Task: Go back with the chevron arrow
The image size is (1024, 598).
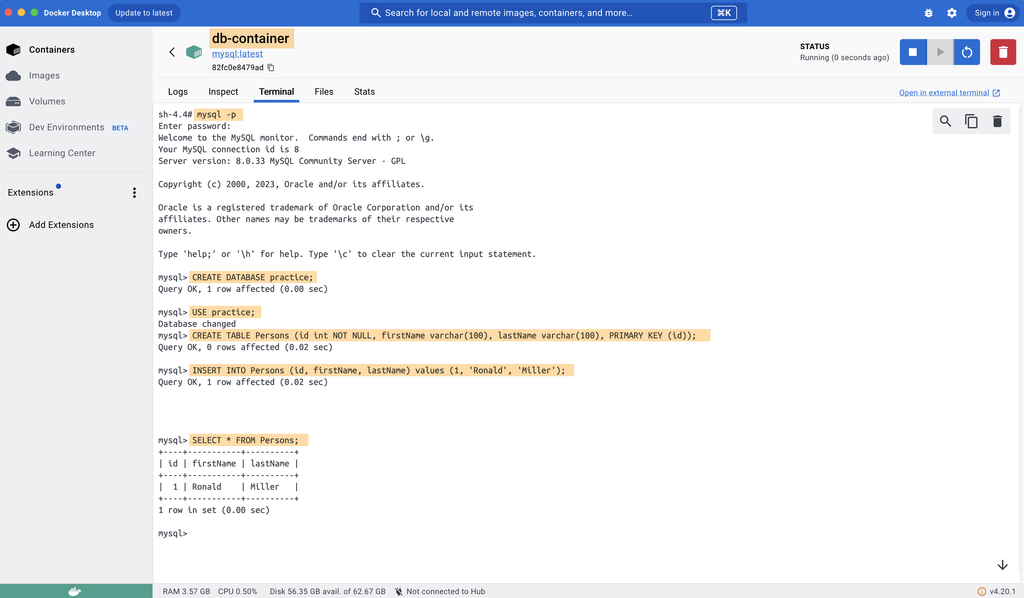Action: [172, 51]
